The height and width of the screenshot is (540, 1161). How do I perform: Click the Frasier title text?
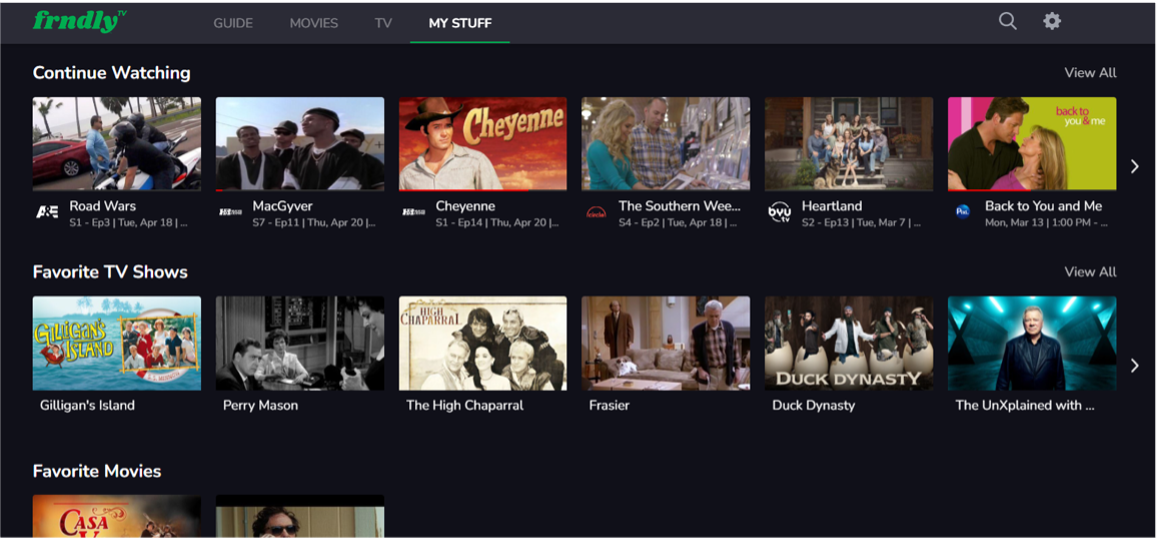pyautogui.click(x=609, y=405)
